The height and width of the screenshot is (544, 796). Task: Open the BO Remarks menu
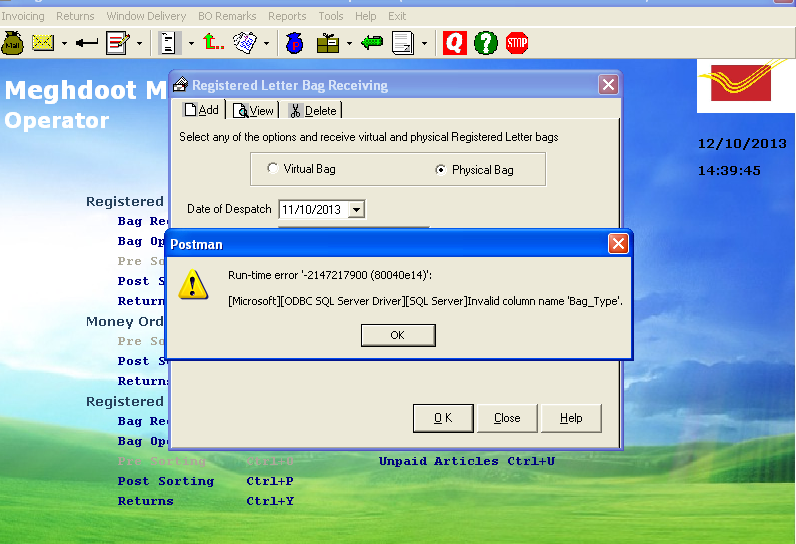(227, 16)
